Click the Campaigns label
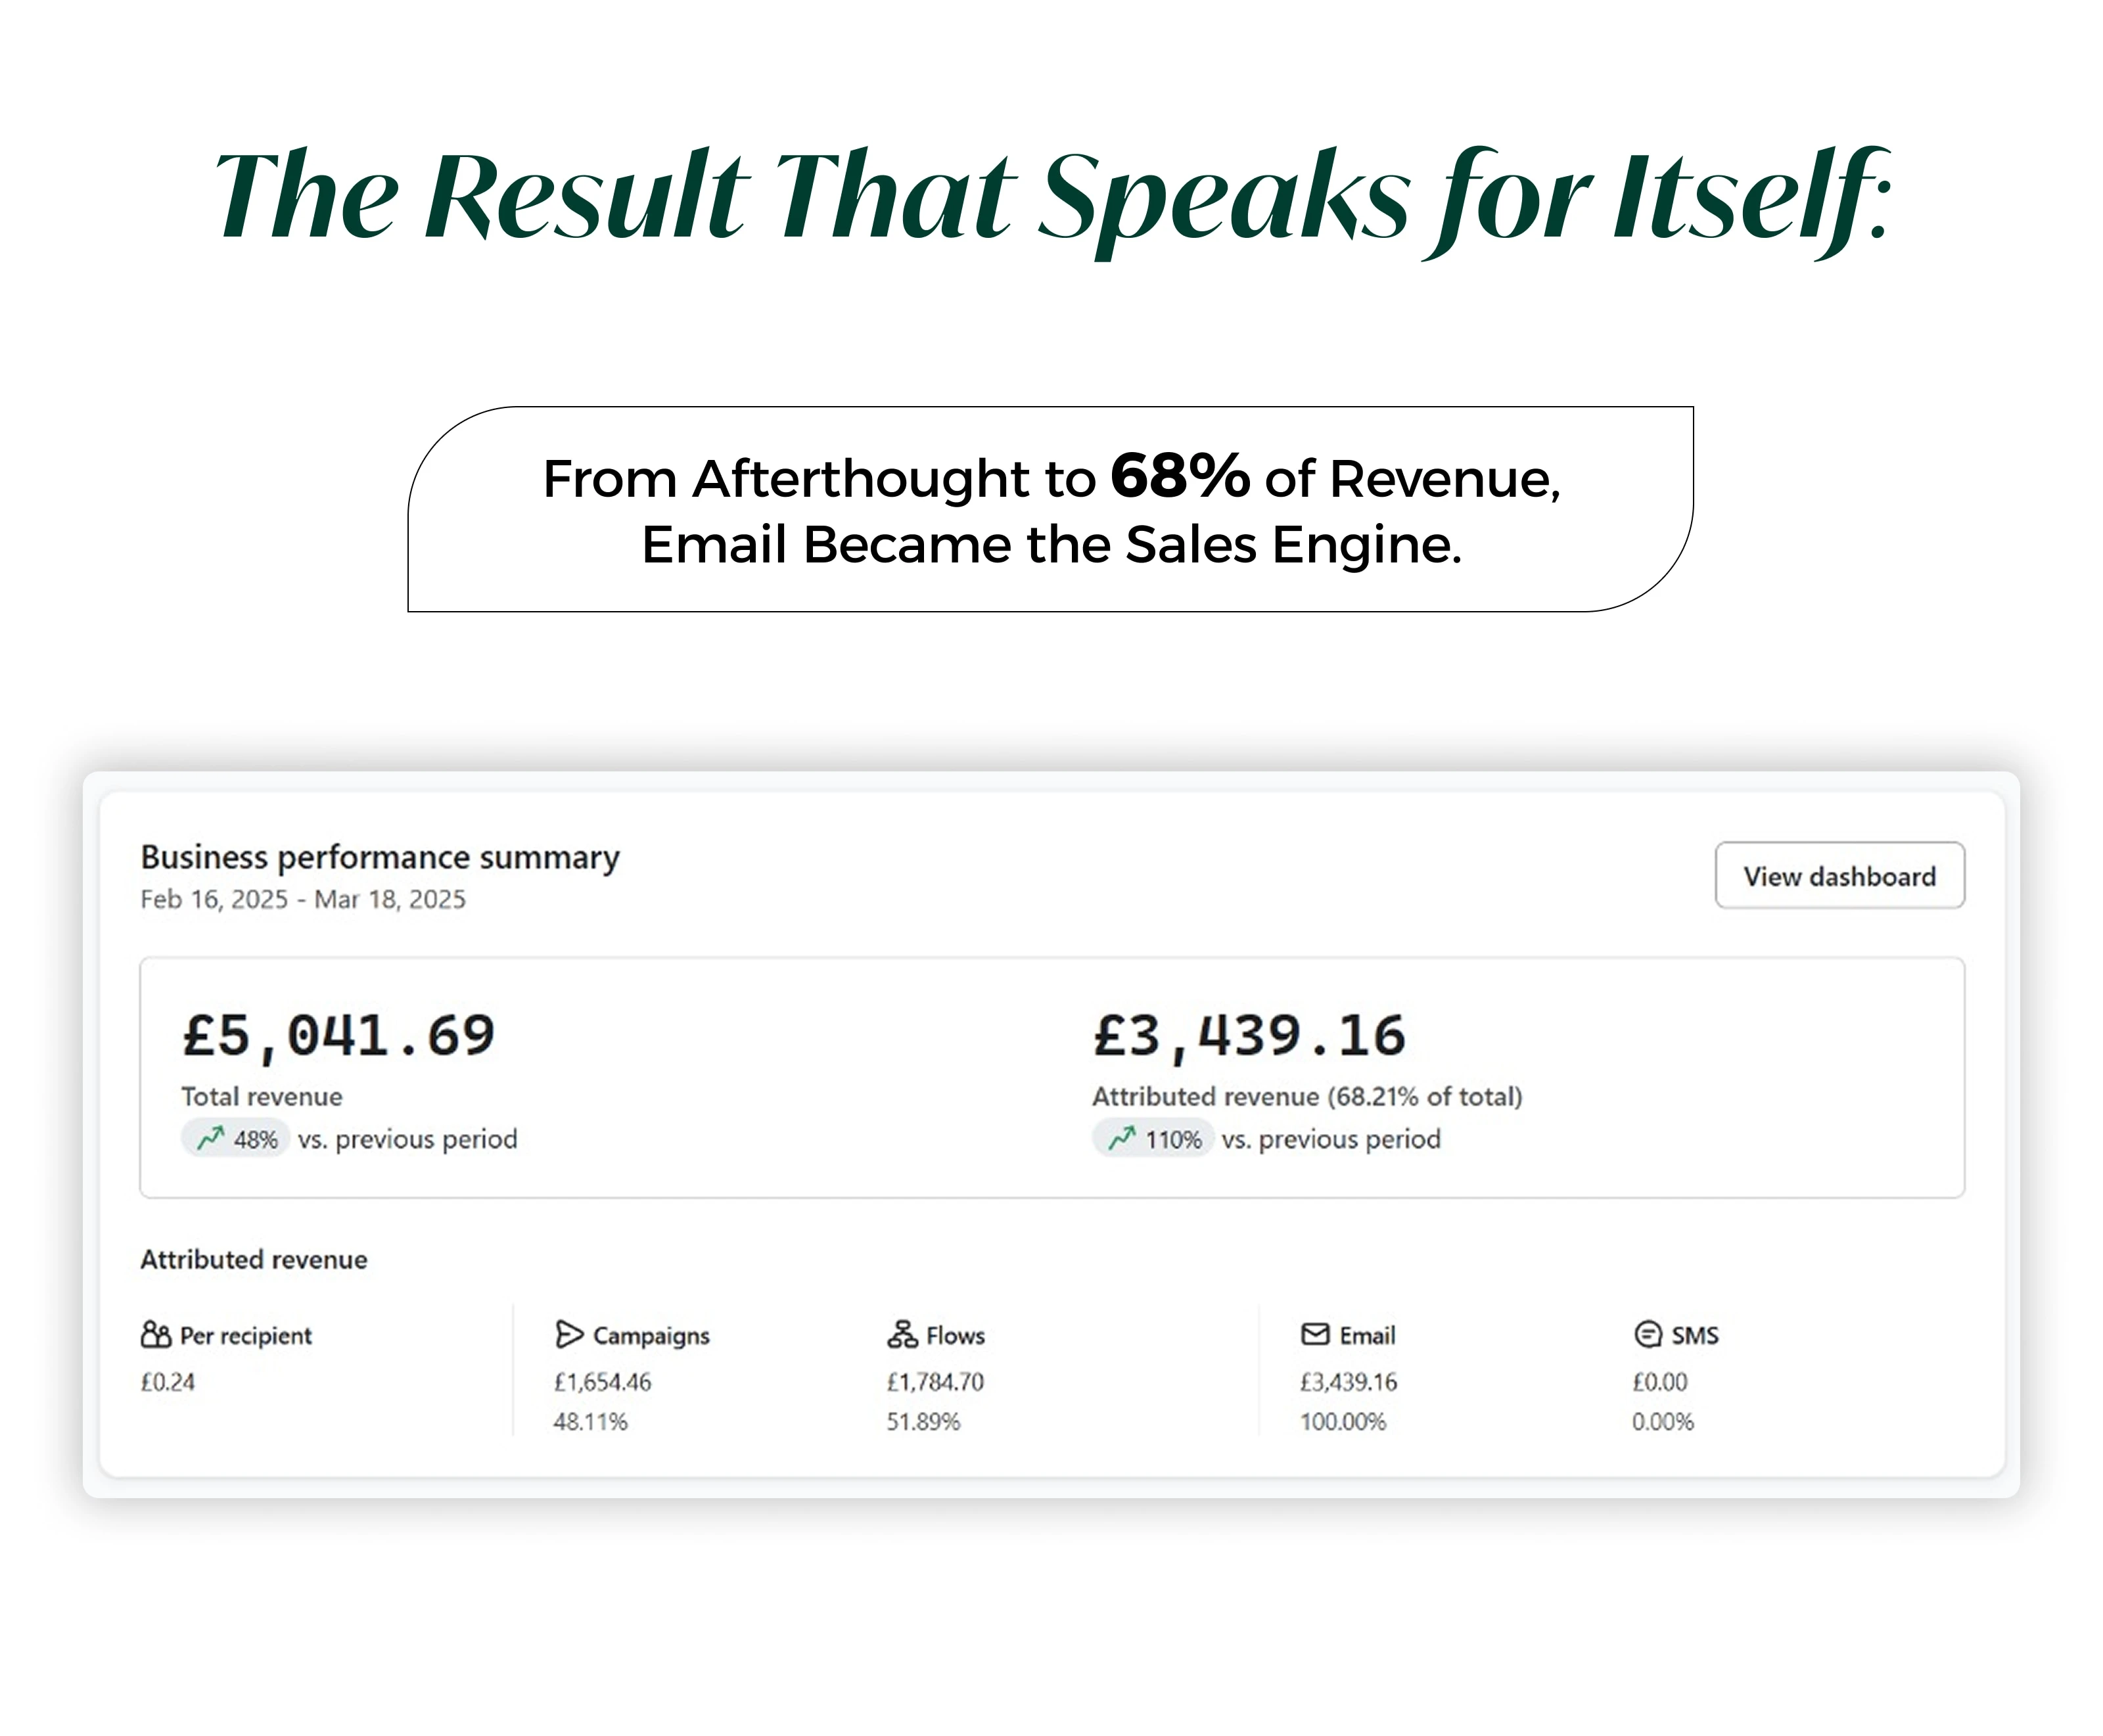This screenshot has height=1736, width=2103. tap(651, 1336)
